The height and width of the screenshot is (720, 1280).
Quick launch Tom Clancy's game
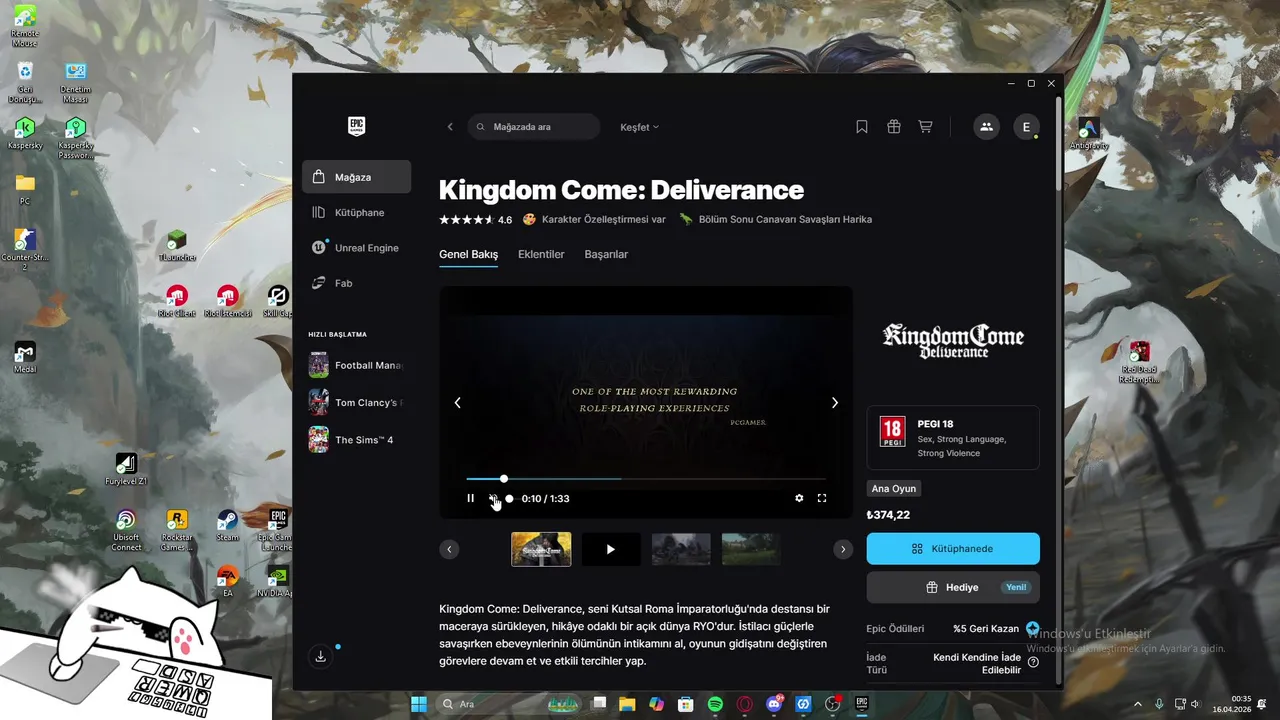point(356,402)
